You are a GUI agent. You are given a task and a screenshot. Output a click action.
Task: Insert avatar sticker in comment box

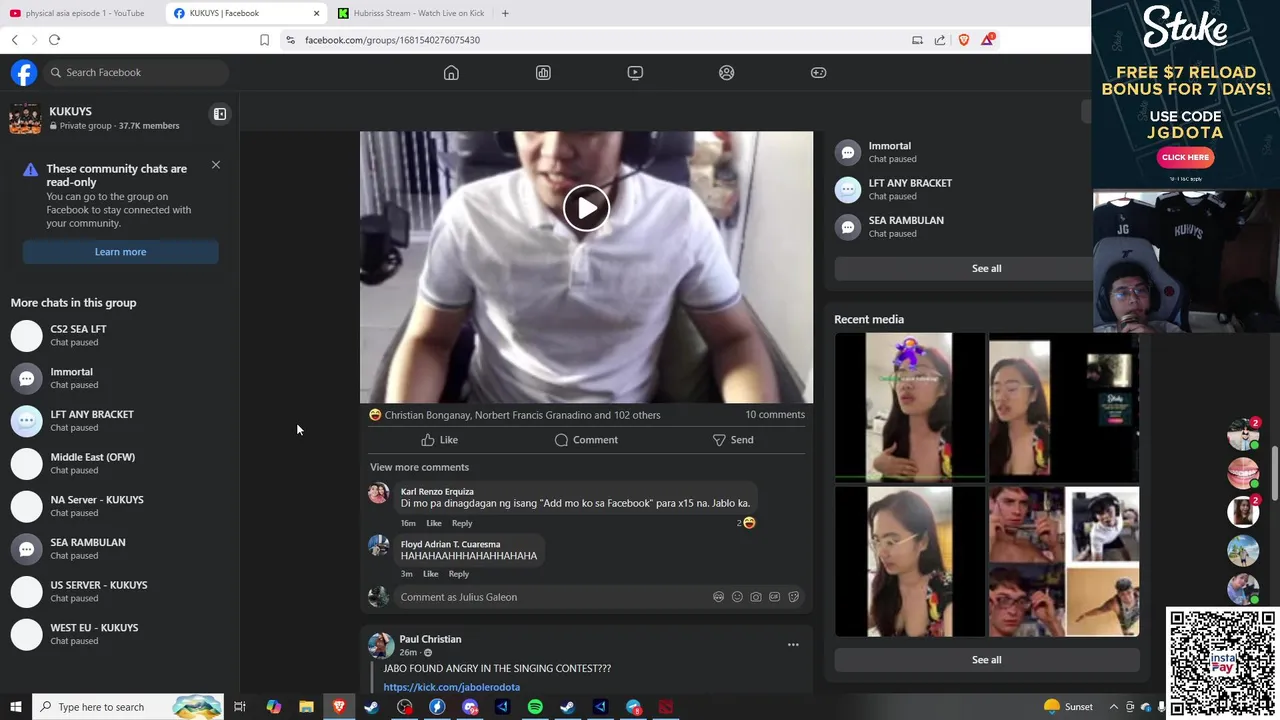pyautogui.click(x=718, y=597)
